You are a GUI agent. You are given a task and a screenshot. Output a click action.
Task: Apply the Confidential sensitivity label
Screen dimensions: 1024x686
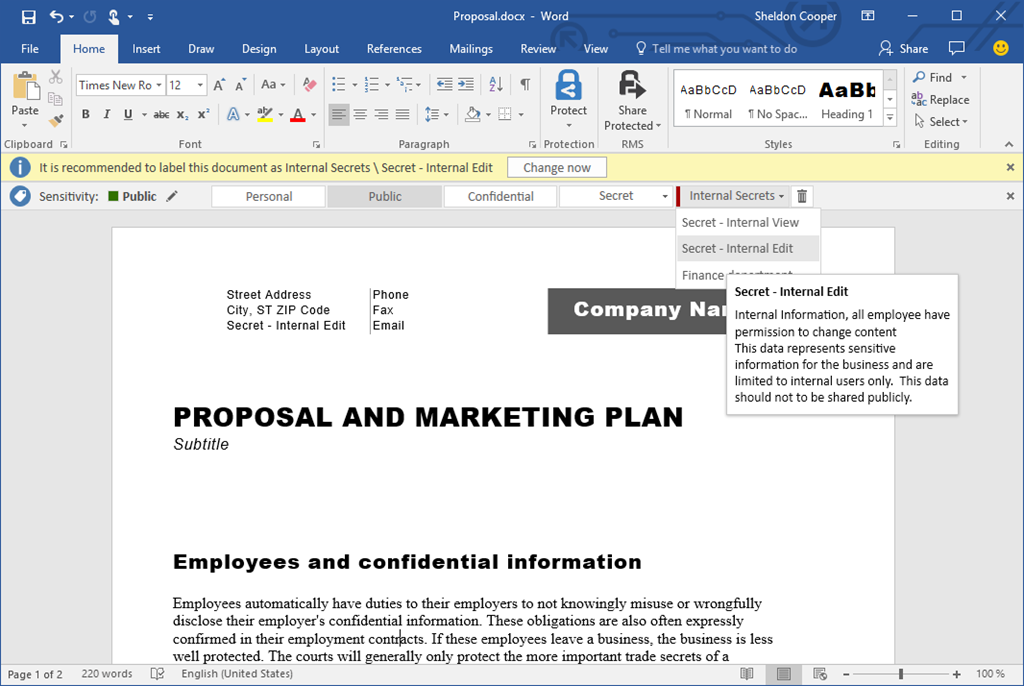(500, 197)
